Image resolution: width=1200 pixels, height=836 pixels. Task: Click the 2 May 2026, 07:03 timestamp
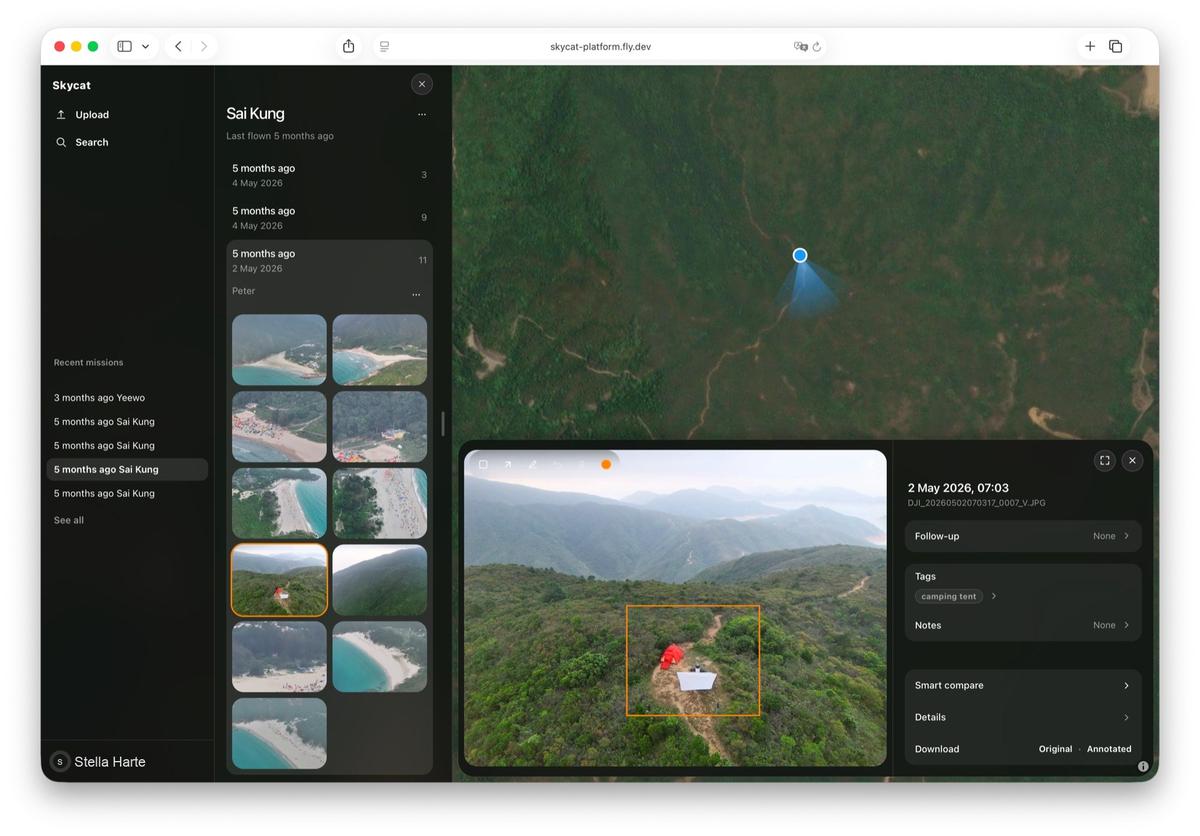click(x=958, y=488)
